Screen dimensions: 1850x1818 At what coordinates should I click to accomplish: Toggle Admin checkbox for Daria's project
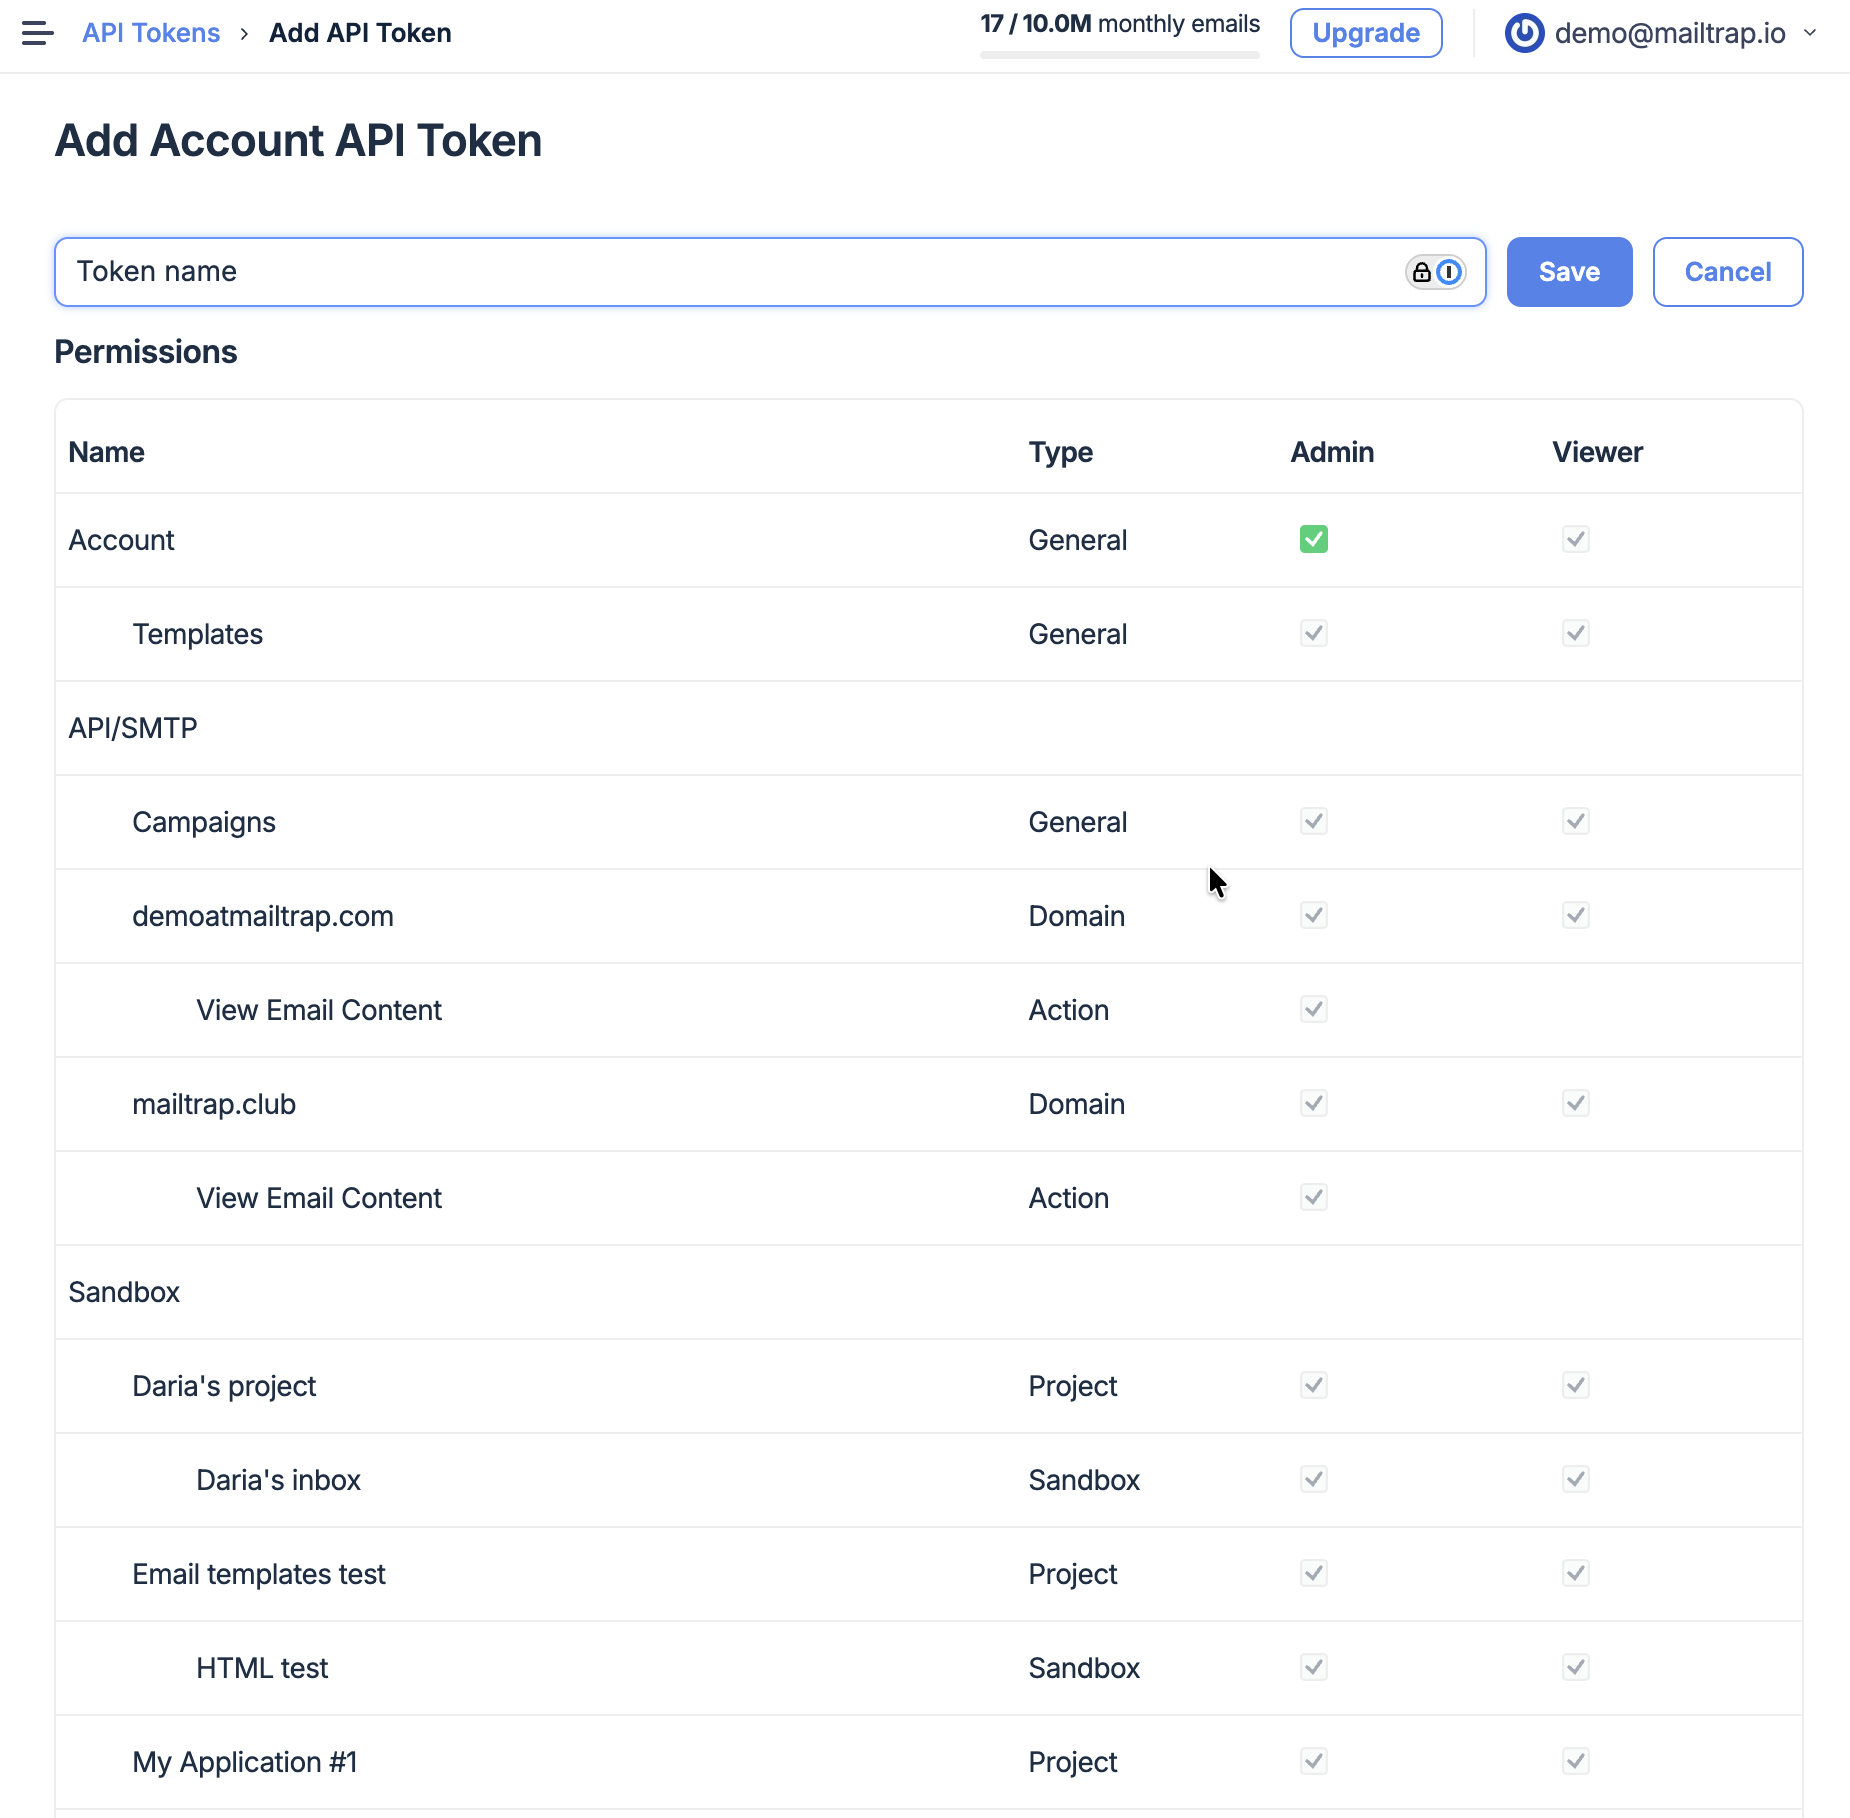pyautogui.click(x=1313, y=1386)
